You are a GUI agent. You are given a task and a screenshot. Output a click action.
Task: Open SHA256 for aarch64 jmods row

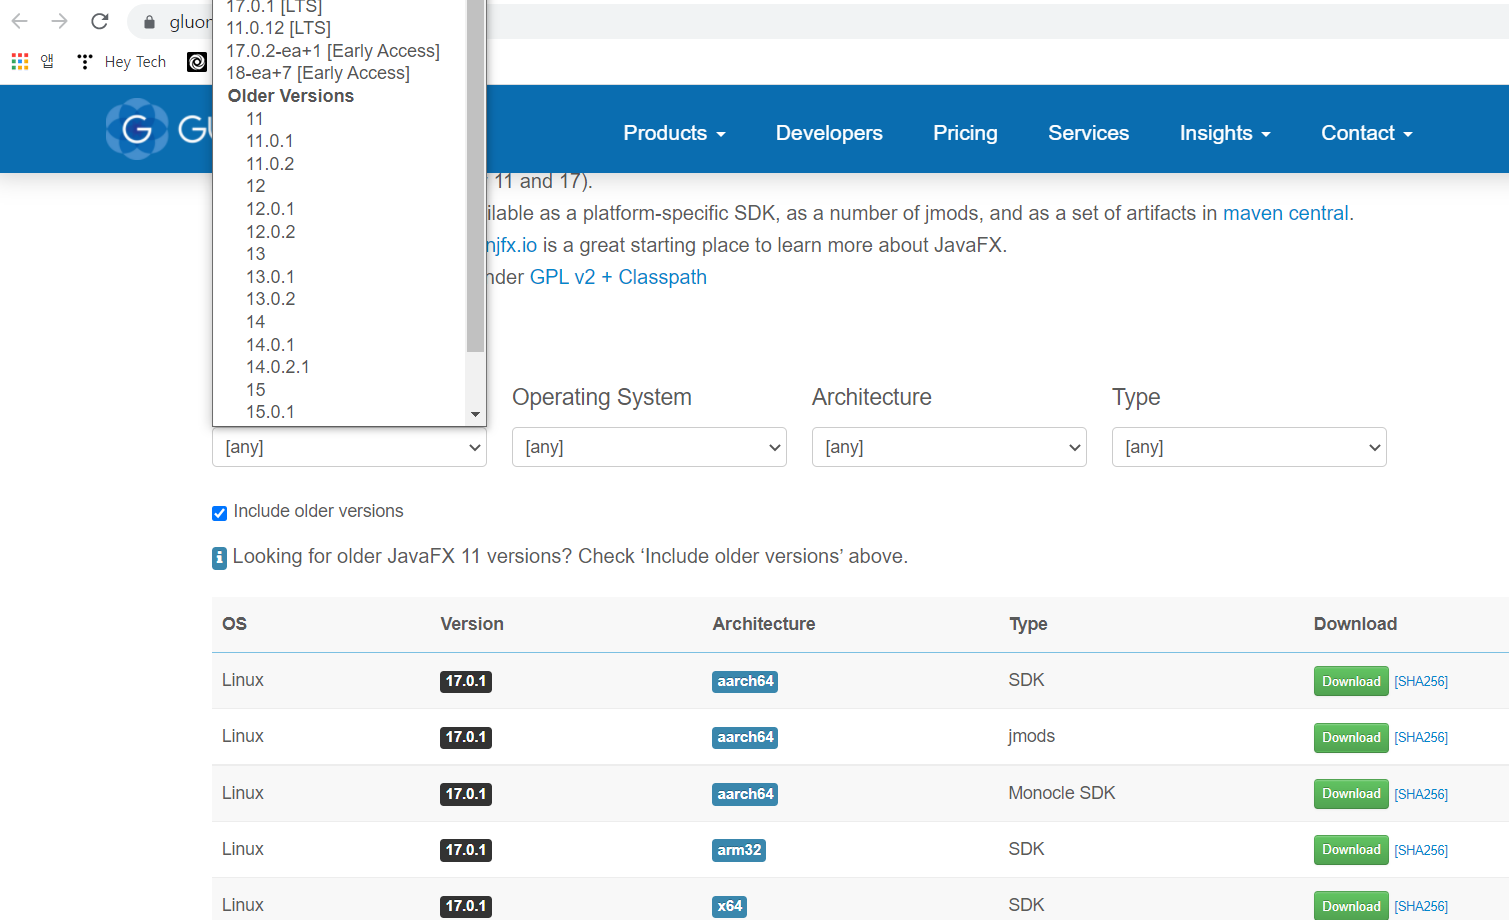1421,737
